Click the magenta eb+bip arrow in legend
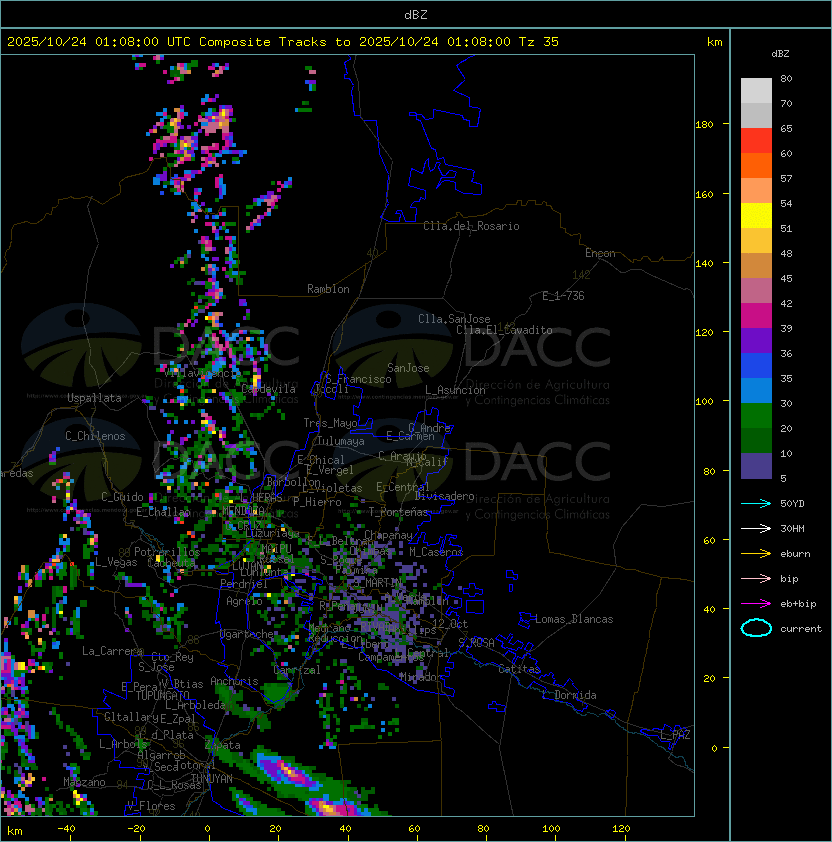 point(756,604)
